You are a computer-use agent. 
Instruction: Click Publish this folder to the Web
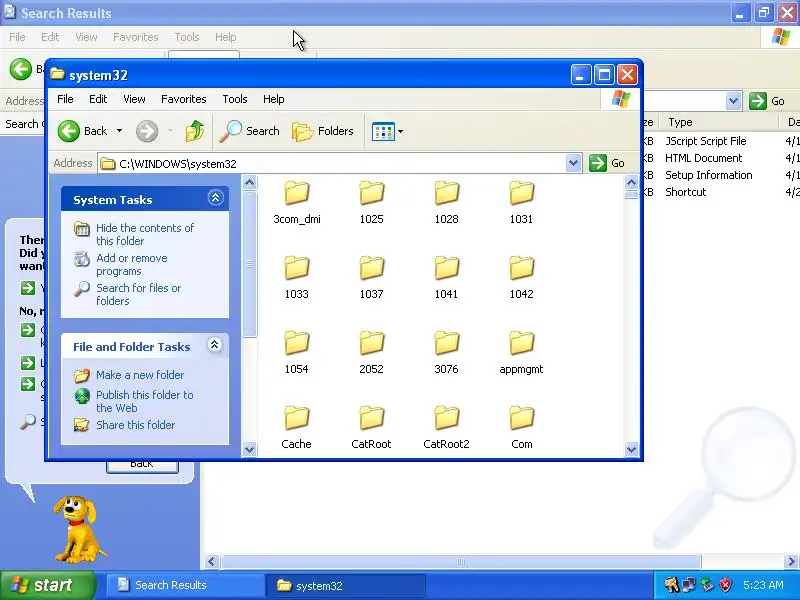[x=144, y=401]
